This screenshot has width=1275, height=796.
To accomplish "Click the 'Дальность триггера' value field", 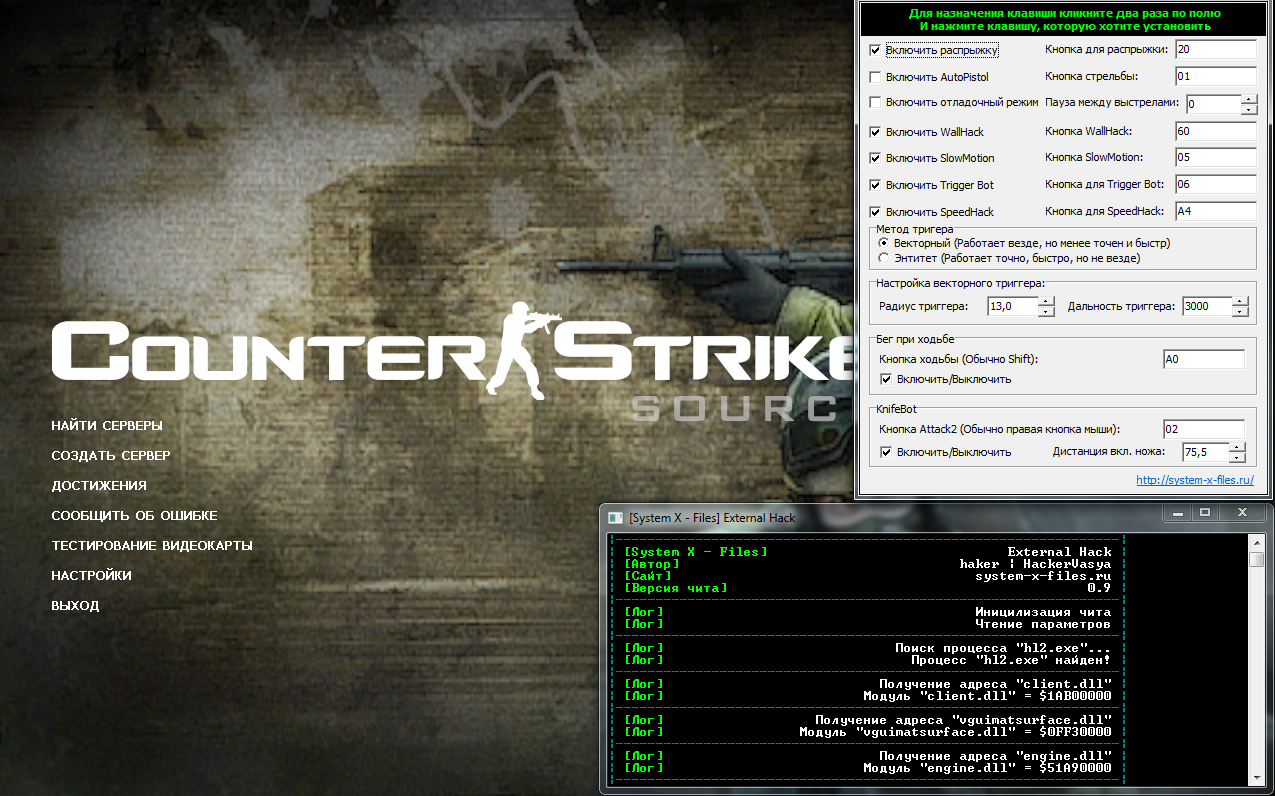I will [x=1207, y=307].
